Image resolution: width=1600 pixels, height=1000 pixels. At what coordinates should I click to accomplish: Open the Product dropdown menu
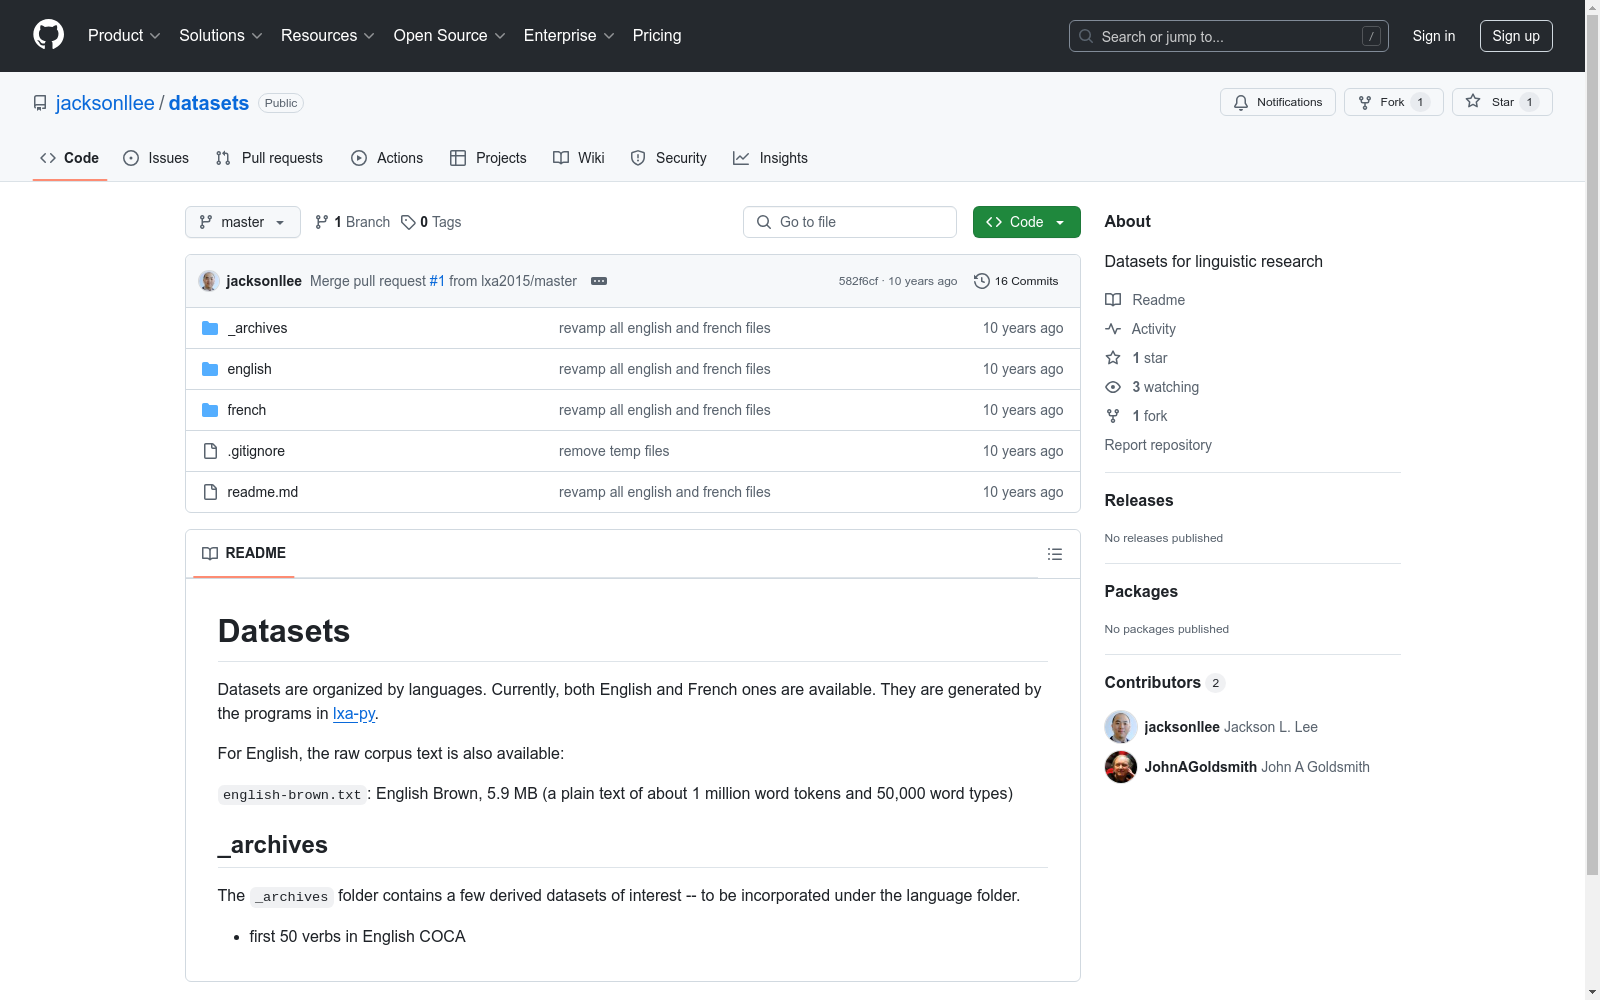click(124, 35)
